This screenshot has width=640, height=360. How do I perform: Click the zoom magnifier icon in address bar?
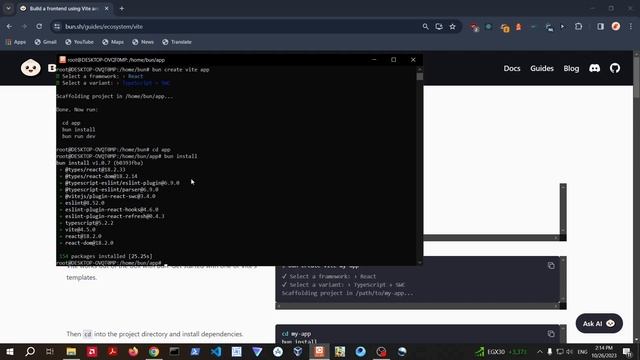point(425,27)
